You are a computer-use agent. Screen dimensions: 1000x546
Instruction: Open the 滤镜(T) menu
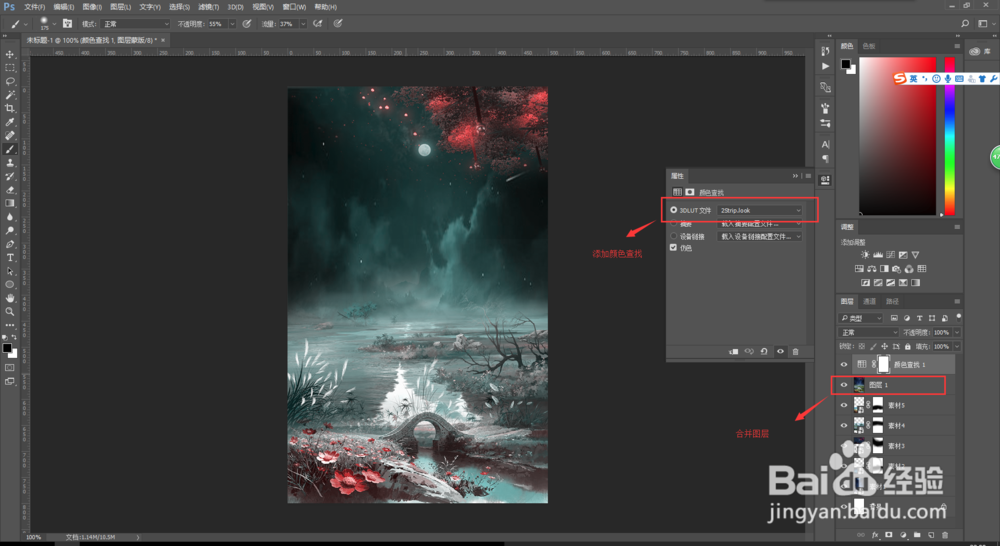[209, 7]
